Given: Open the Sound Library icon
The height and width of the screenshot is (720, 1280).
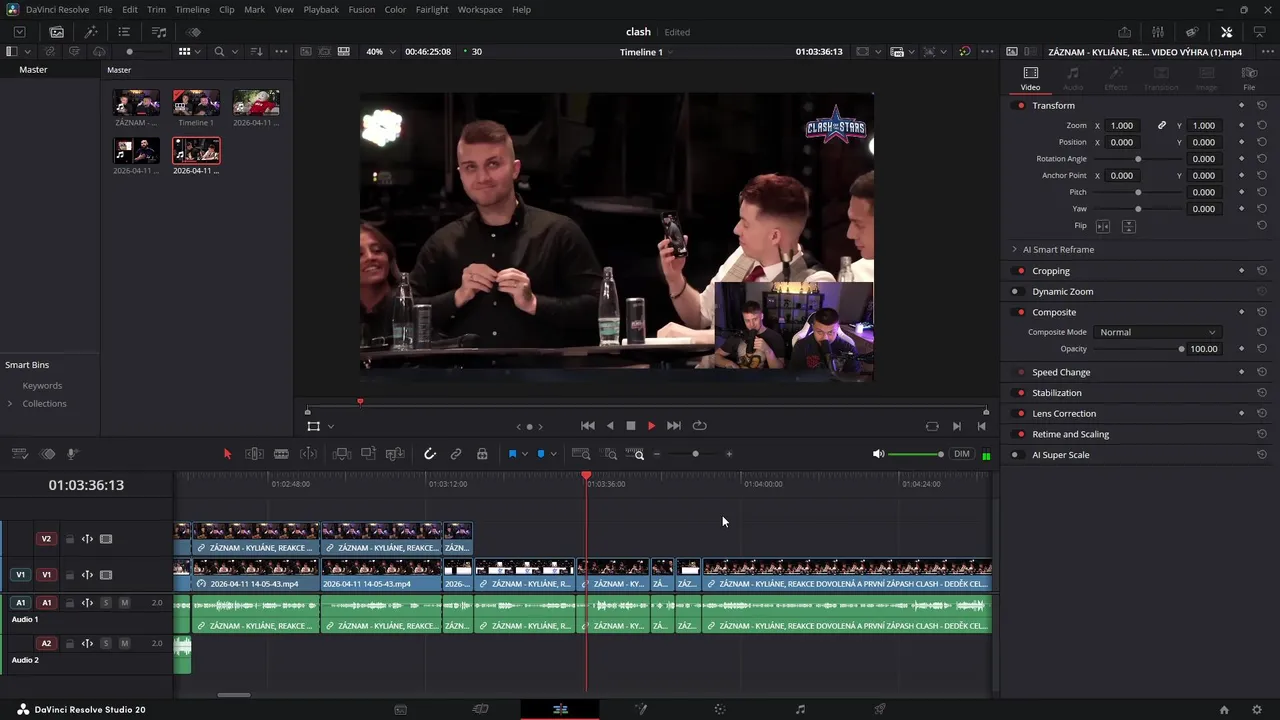Looking at the screenshot, I should click(x=159, y=32).
